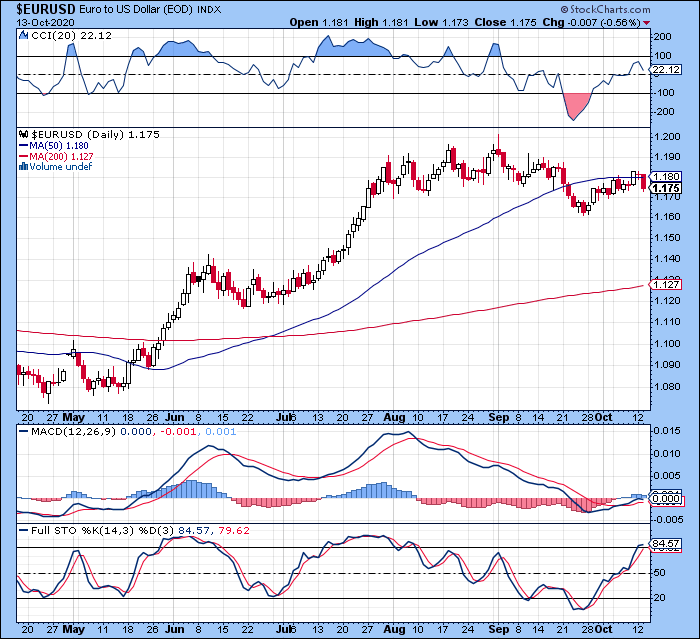The width and height of the screenshot is (700, 639).
Task: Click the candlestick icon beside $EURUSD (Daily)
Action: [24, 134]
